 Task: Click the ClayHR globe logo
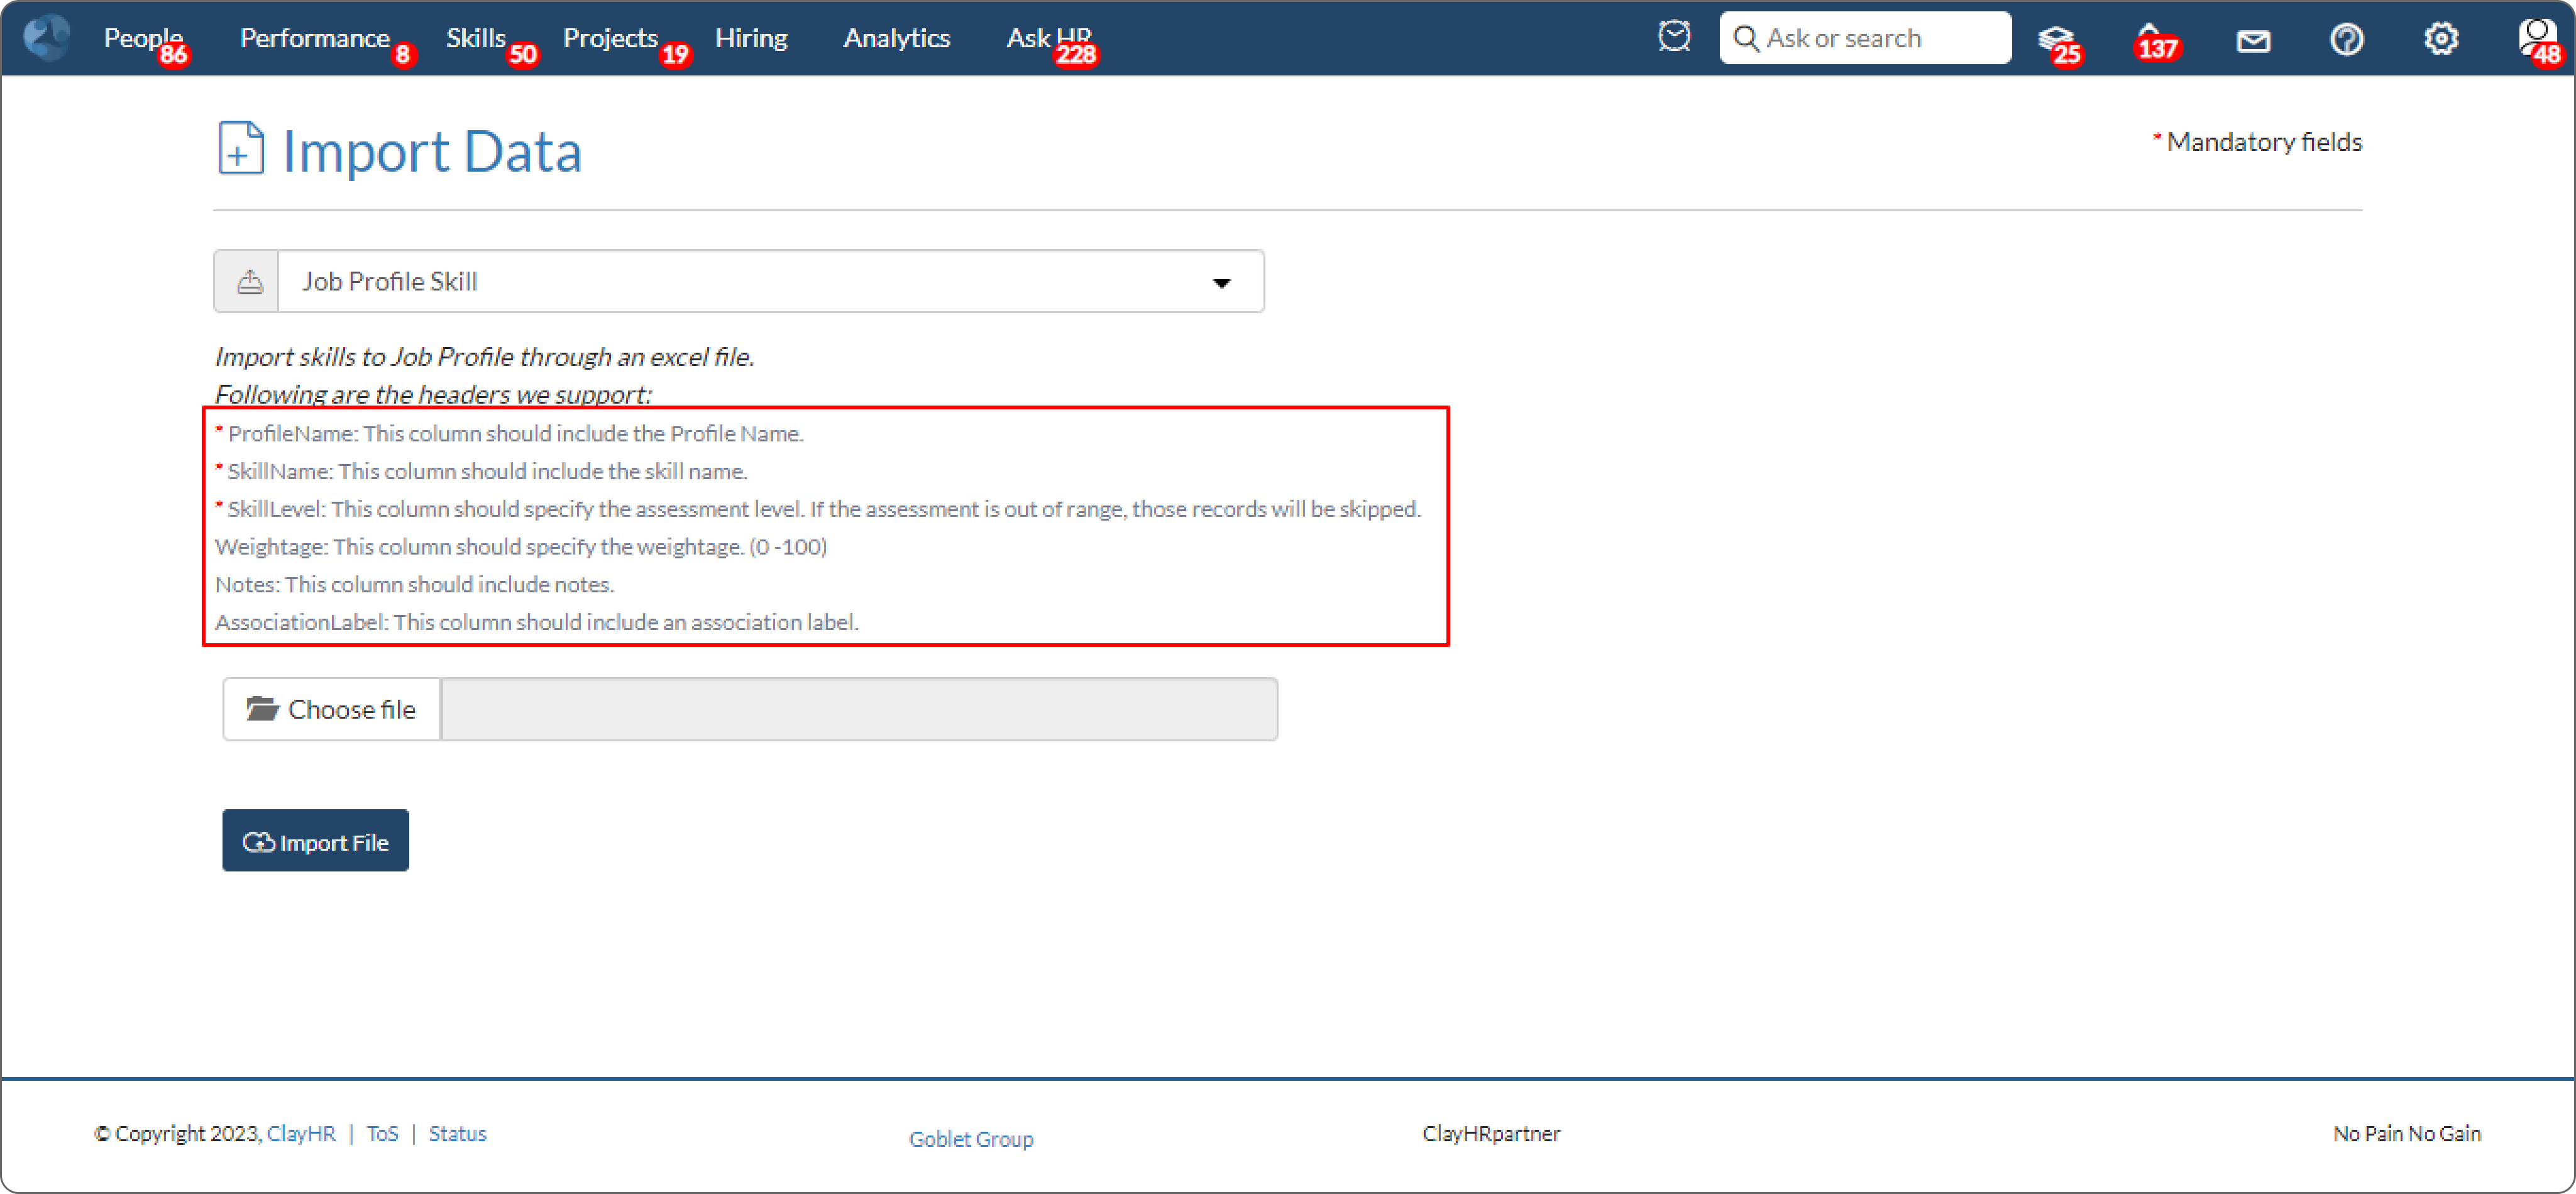coord(46,38)
